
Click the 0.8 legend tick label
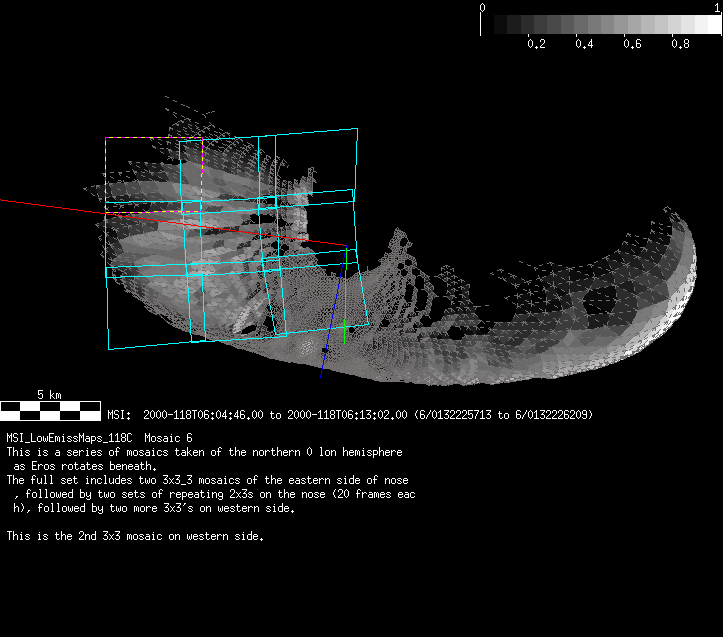coord(680,44)
